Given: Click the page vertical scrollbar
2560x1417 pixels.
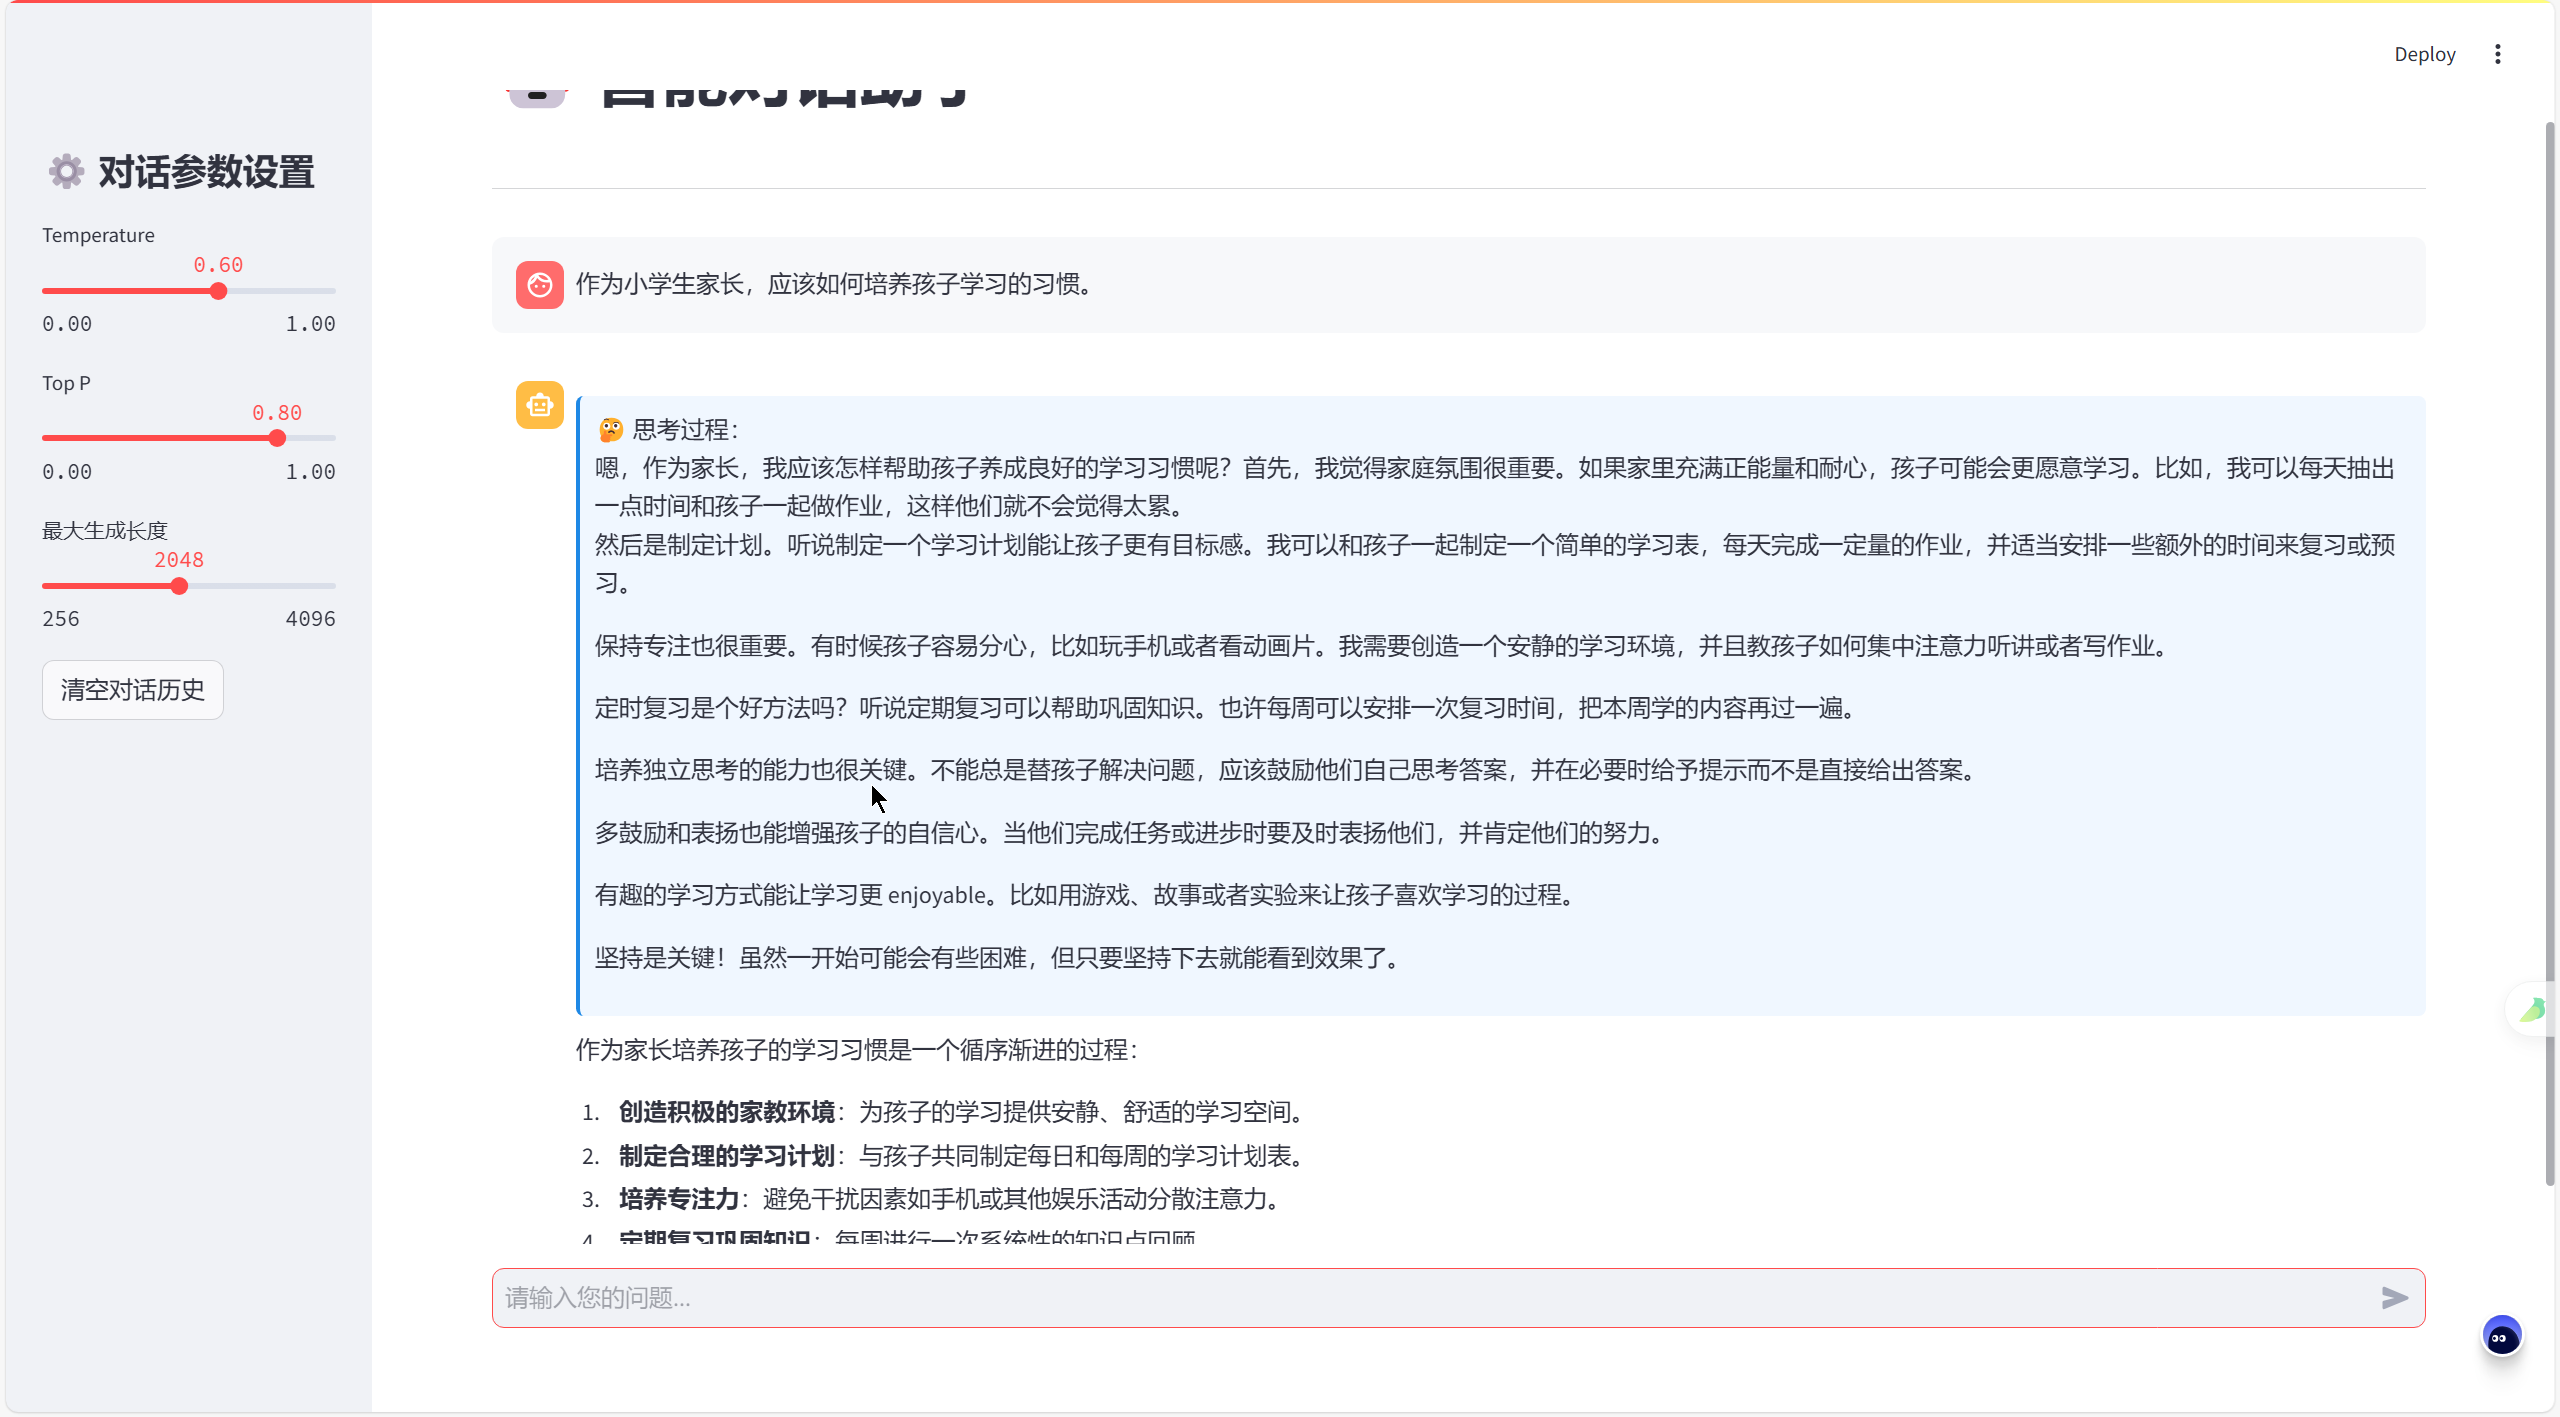Looking at the screenshot, I should pos(2549,650).
